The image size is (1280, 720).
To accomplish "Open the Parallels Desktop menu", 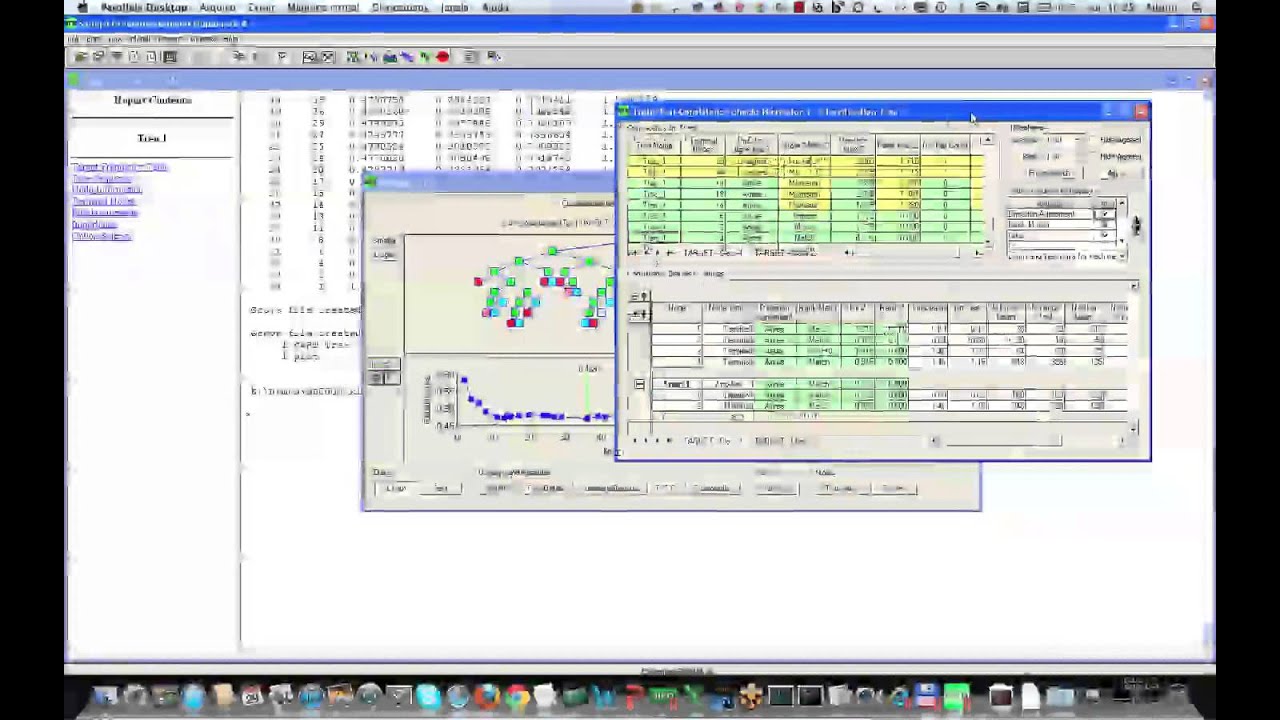I will coord(143,7).
